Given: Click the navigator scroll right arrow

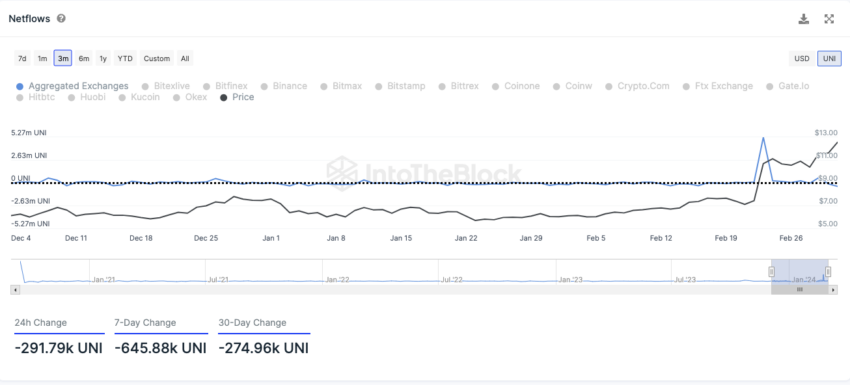Looking at the screenshot, I should 833,290.
